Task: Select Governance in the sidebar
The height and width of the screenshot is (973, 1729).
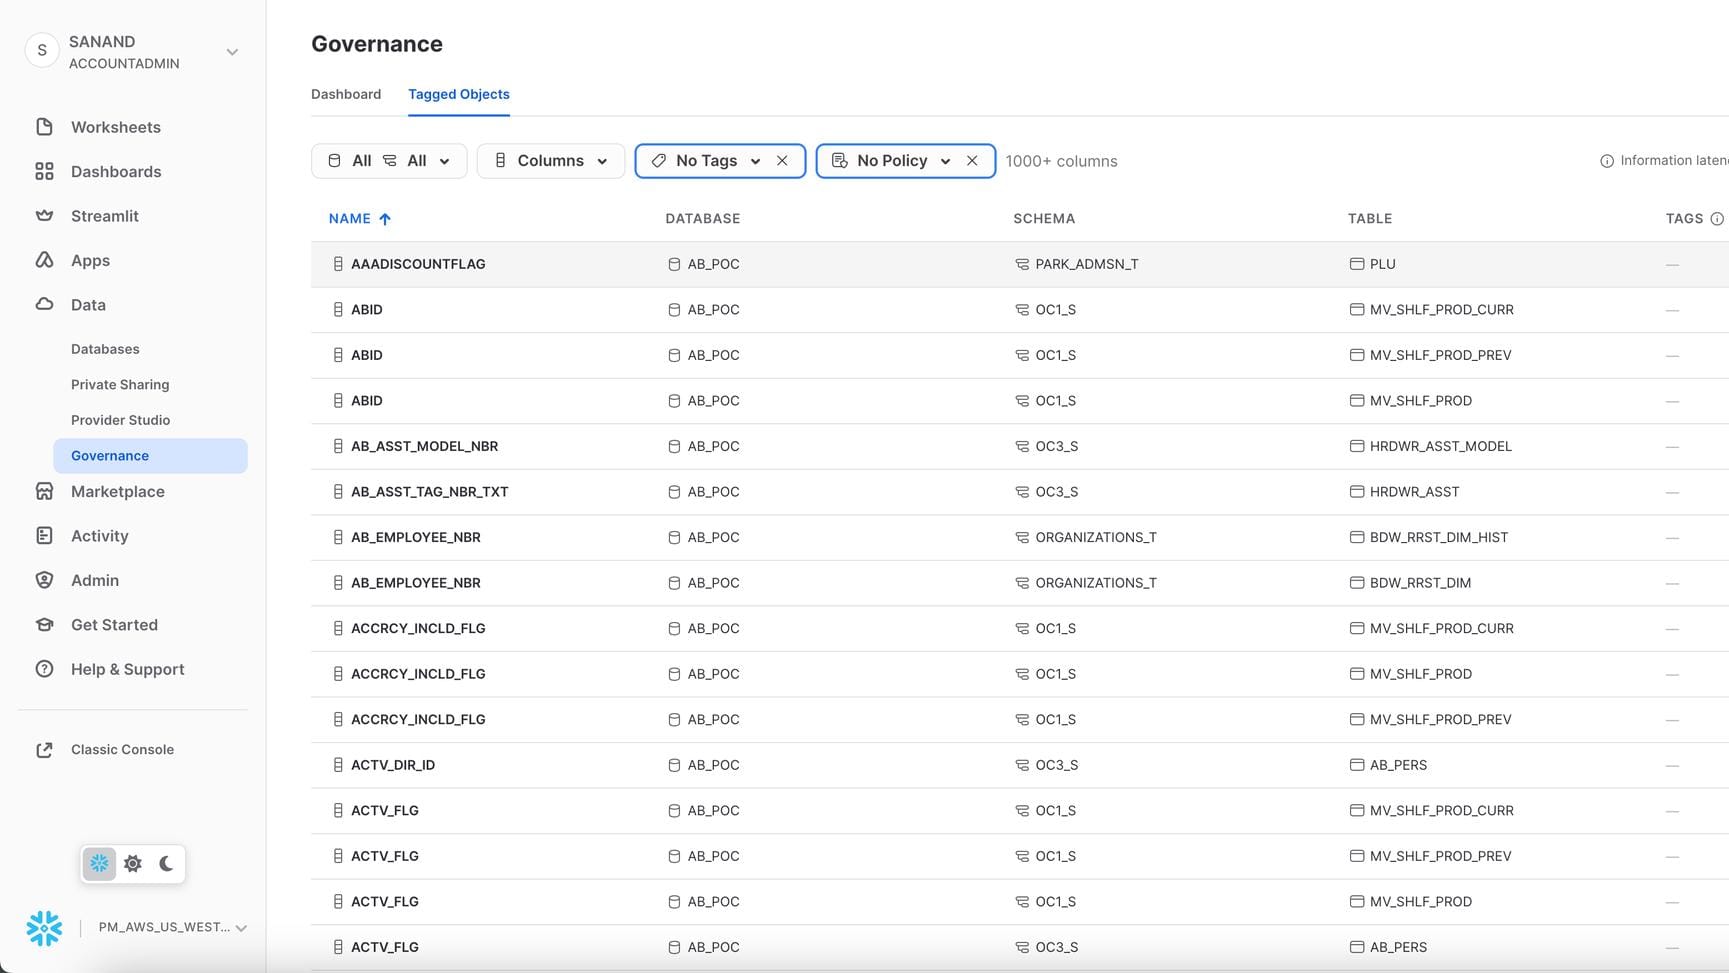Action: [x=150, y=456]
